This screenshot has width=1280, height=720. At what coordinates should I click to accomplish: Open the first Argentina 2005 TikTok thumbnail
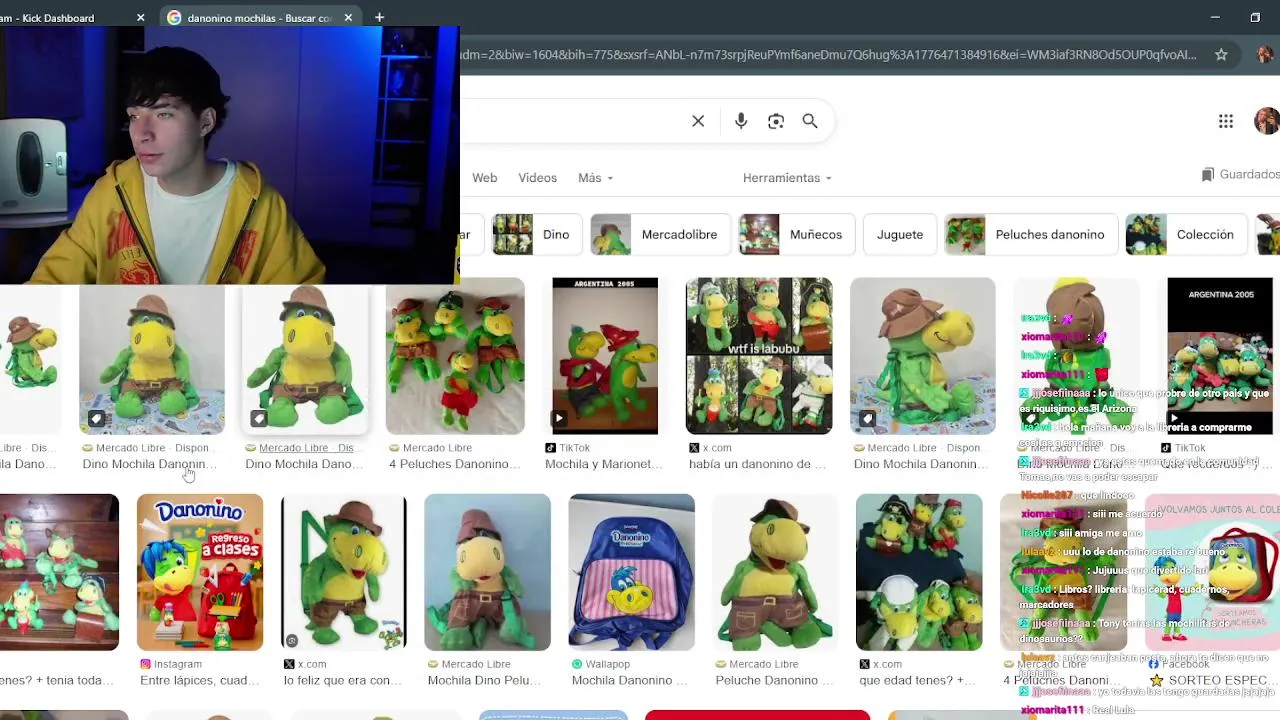(605, 356)
